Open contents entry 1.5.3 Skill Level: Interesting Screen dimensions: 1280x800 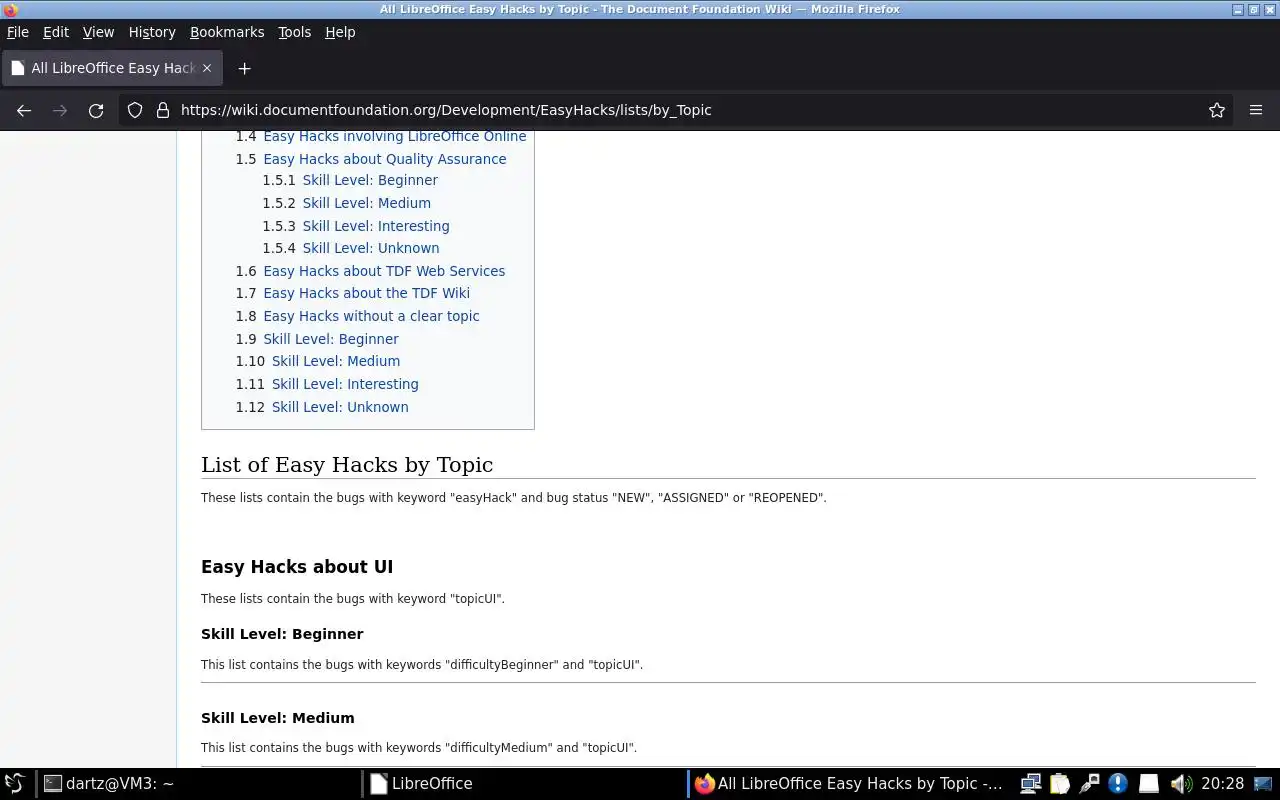click(x=376, y=226)
